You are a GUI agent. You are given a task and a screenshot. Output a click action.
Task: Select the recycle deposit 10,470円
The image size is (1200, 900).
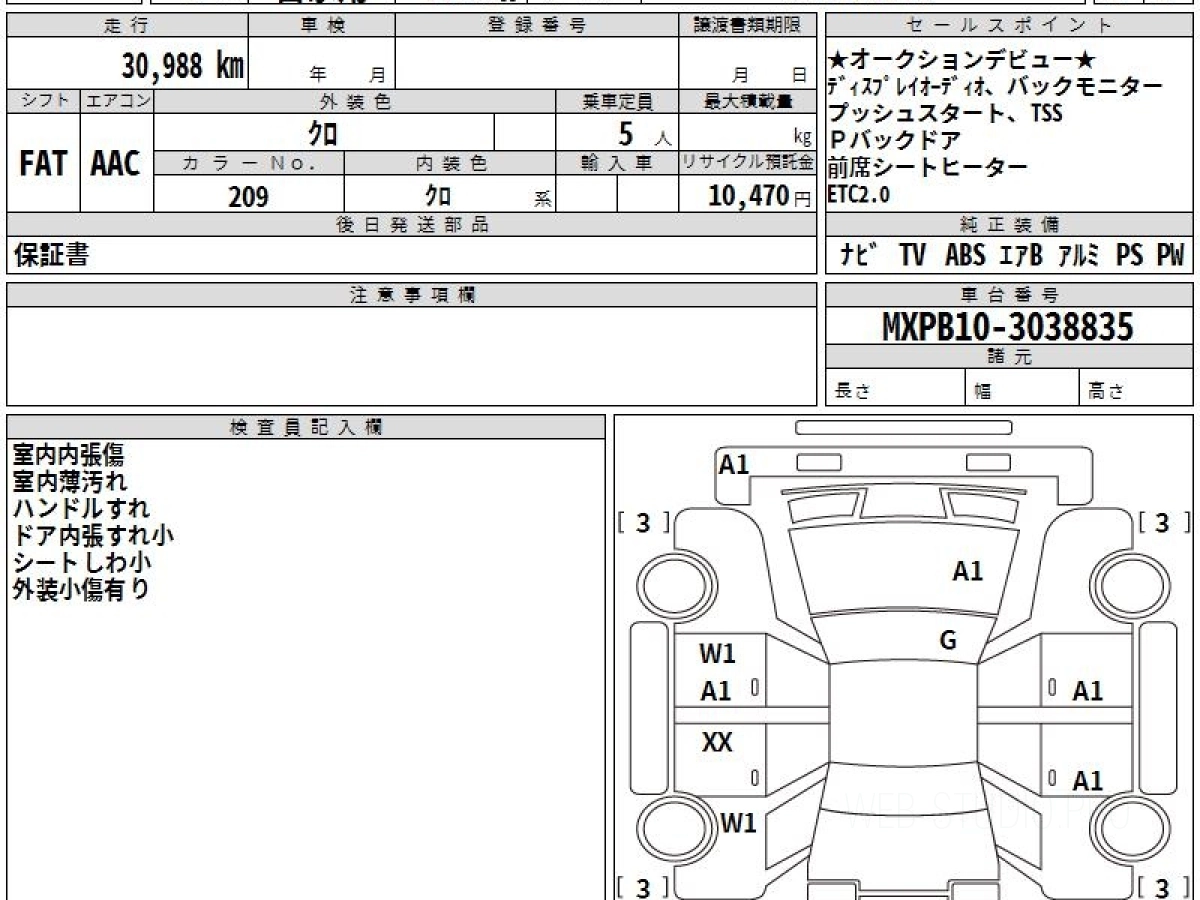[760, 197]
